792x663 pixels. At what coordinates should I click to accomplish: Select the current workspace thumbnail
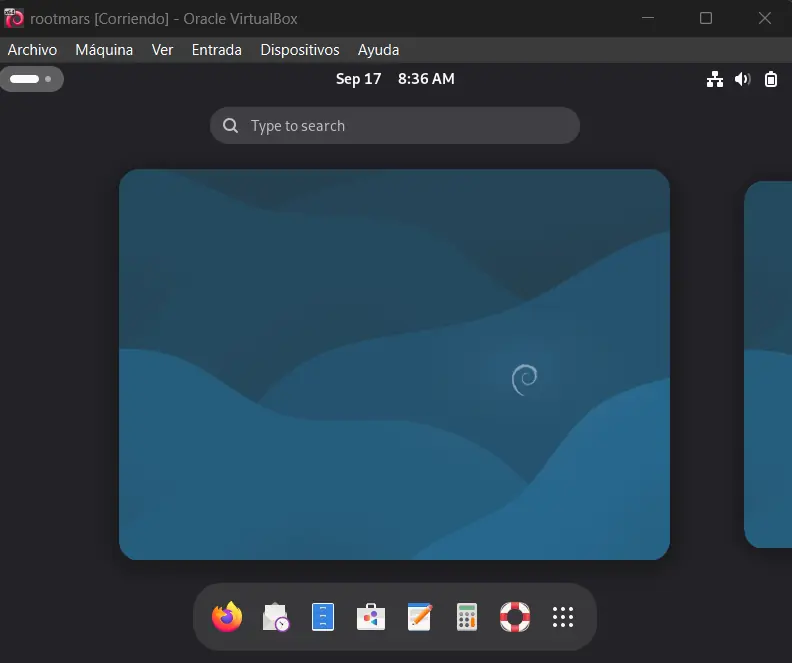tap(394, 364)
